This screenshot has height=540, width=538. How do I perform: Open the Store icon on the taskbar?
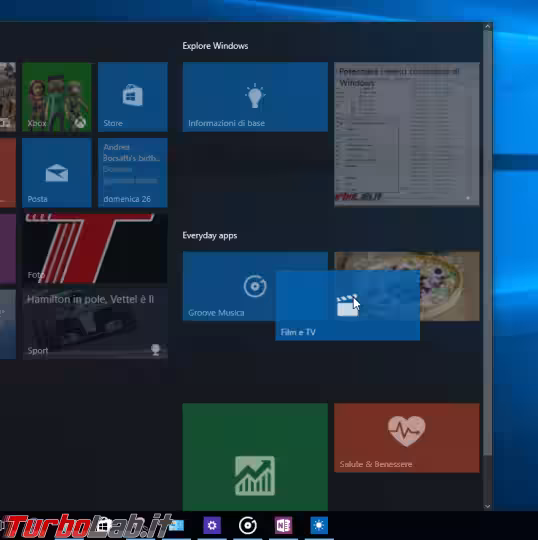(x=103, y=525)
